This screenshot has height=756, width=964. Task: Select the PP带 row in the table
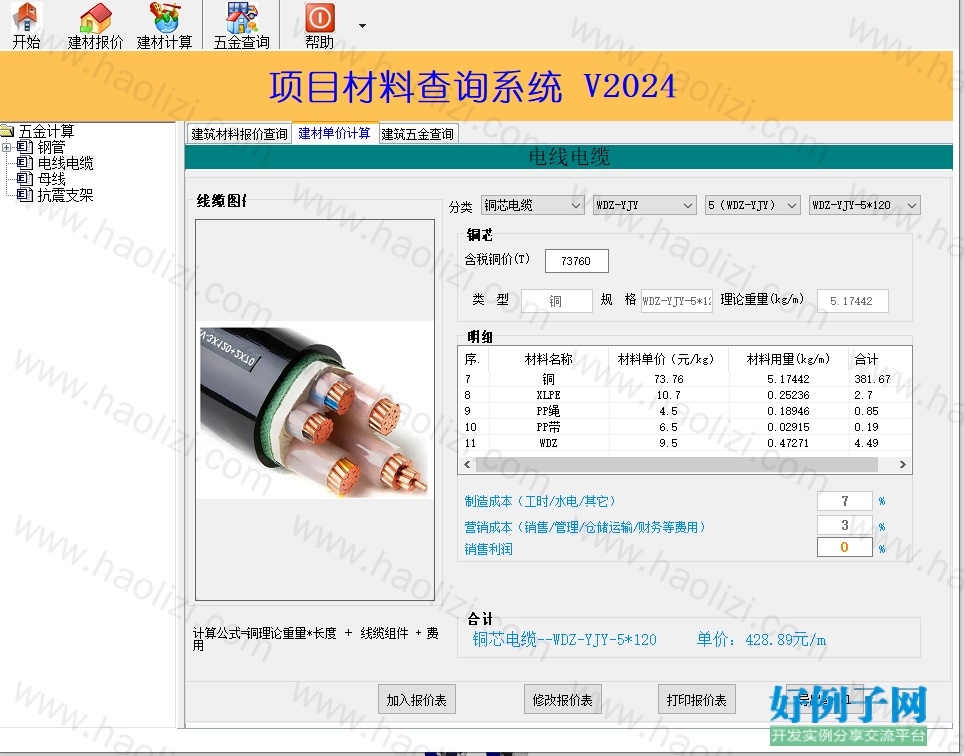pos(684,427)
